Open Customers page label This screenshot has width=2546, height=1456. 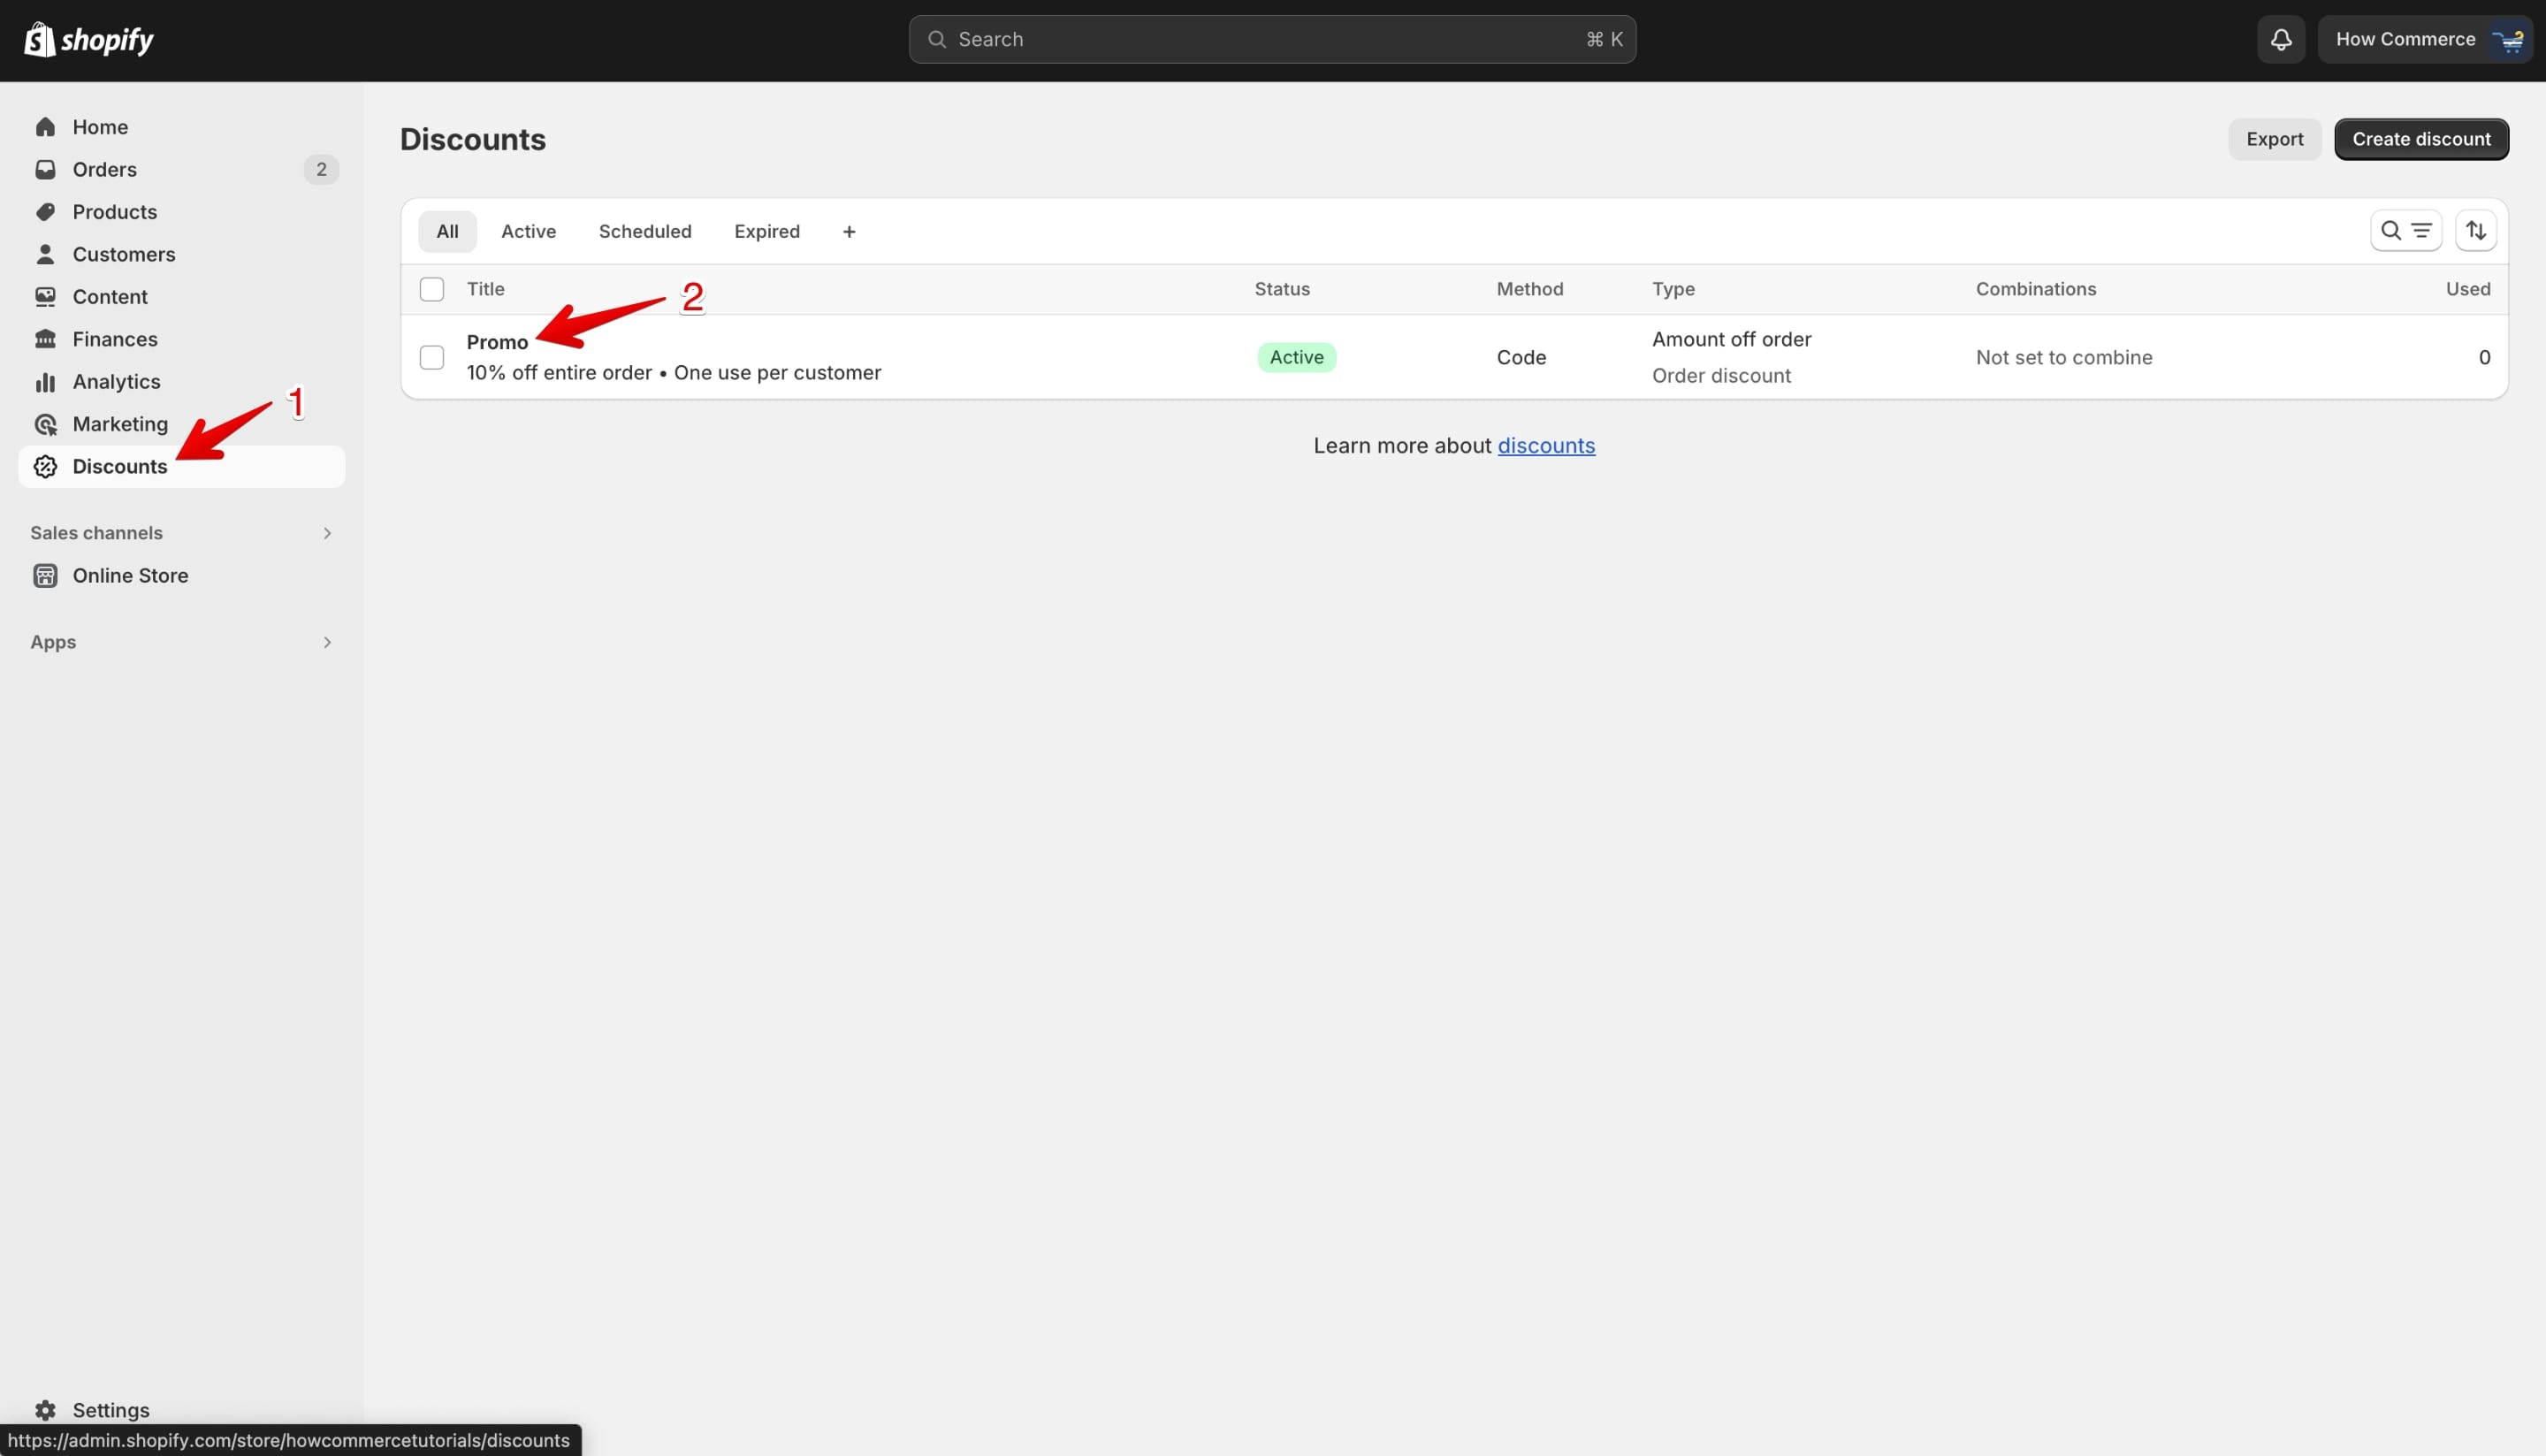tap(124, 254)
